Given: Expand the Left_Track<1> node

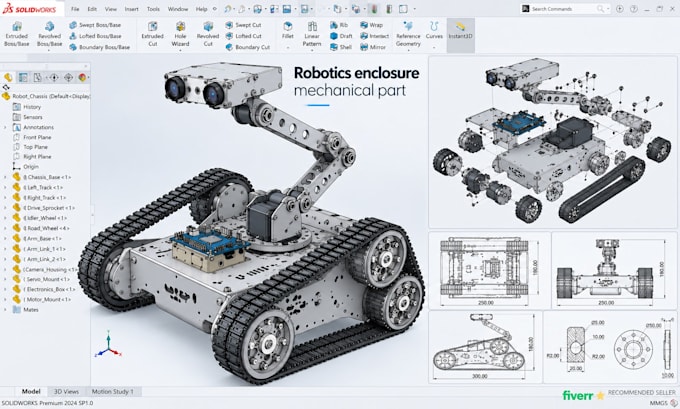Looking at the screenshot, I should coord(5,188).
